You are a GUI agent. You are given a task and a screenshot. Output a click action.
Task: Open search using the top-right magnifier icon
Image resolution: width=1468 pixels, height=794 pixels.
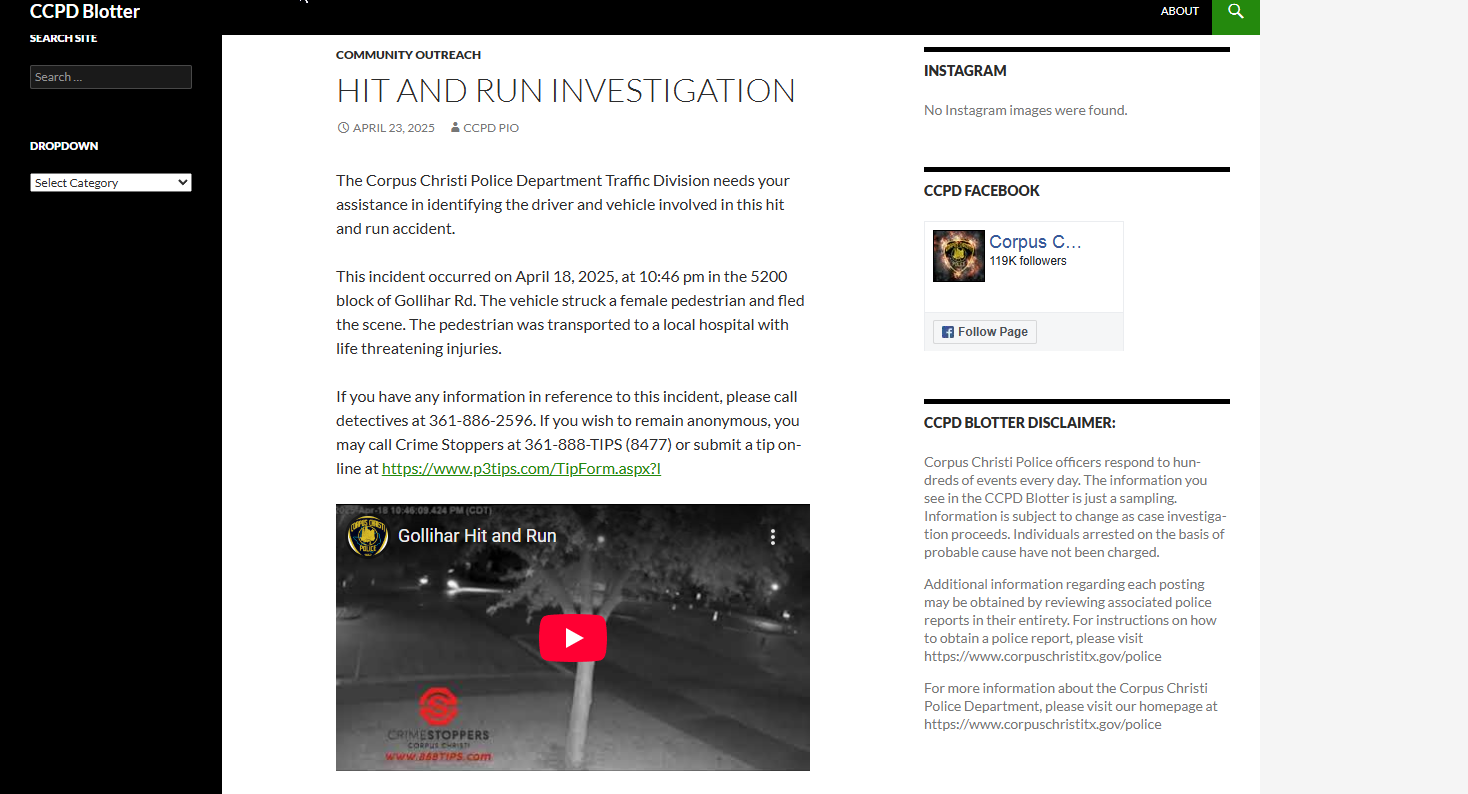1235,12
